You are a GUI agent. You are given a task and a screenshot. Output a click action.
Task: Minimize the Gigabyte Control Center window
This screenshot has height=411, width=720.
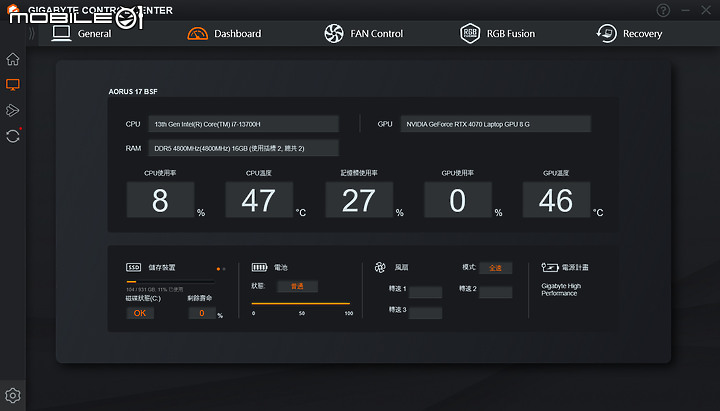(686, 10)
